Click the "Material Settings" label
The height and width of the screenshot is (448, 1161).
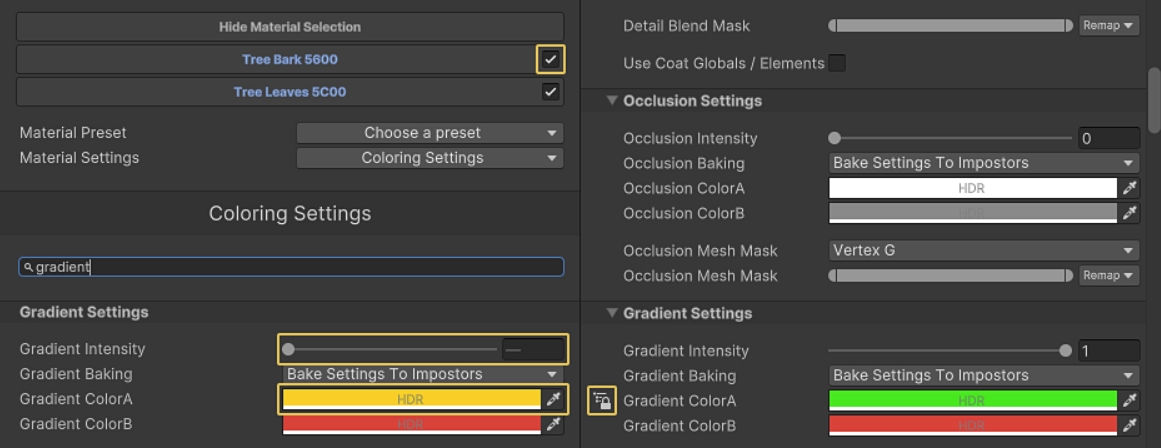(79, 158)
